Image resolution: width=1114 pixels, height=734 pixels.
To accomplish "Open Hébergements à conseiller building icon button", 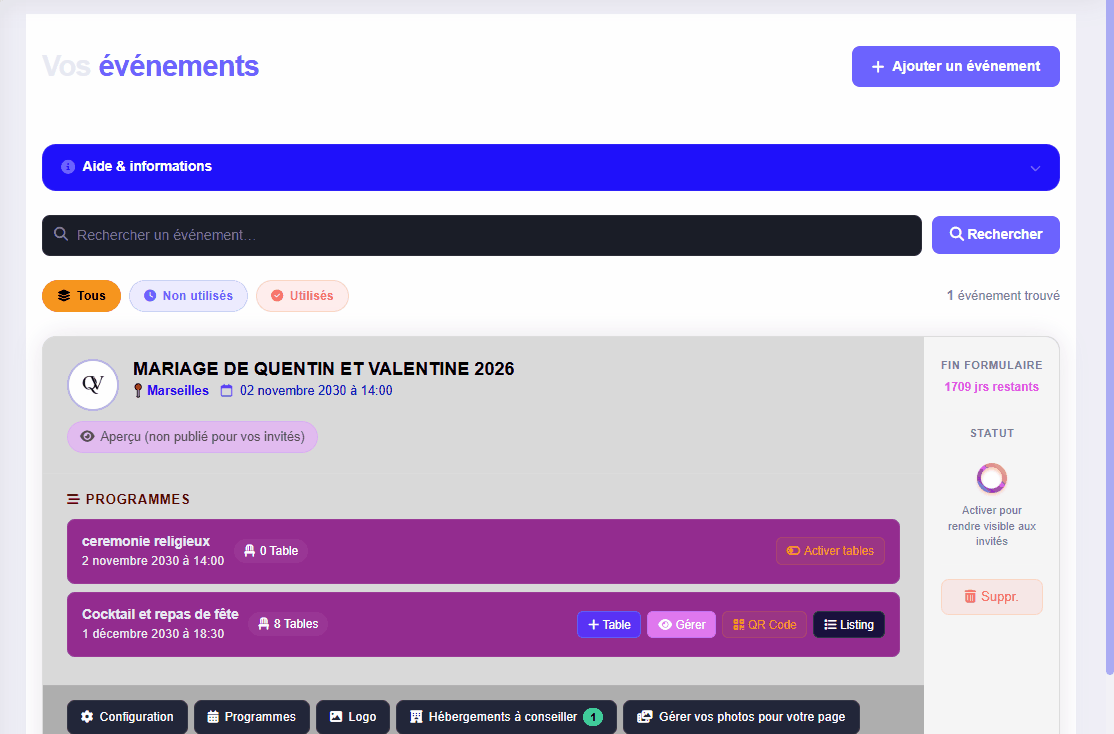I will pyautogui.click(x=505, y=717).
